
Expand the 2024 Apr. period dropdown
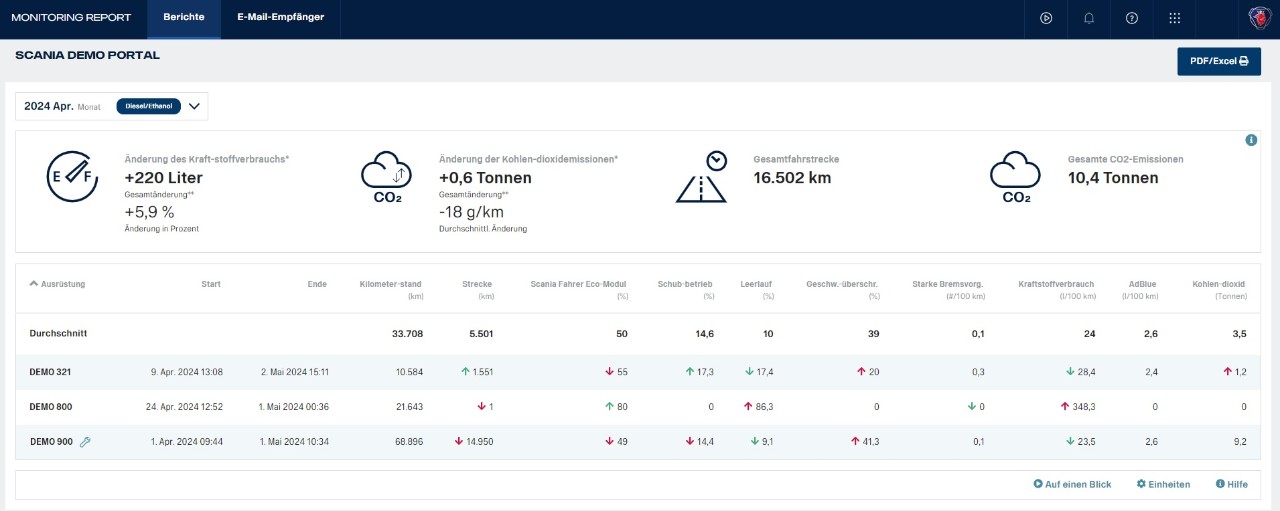[194, 106]
